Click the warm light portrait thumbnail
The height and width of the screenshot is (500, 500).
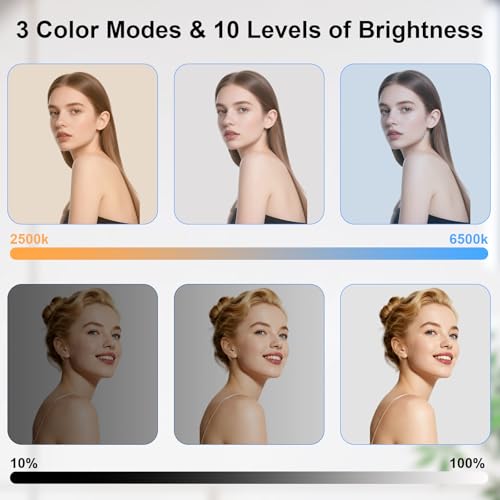[x=82, y=144]
